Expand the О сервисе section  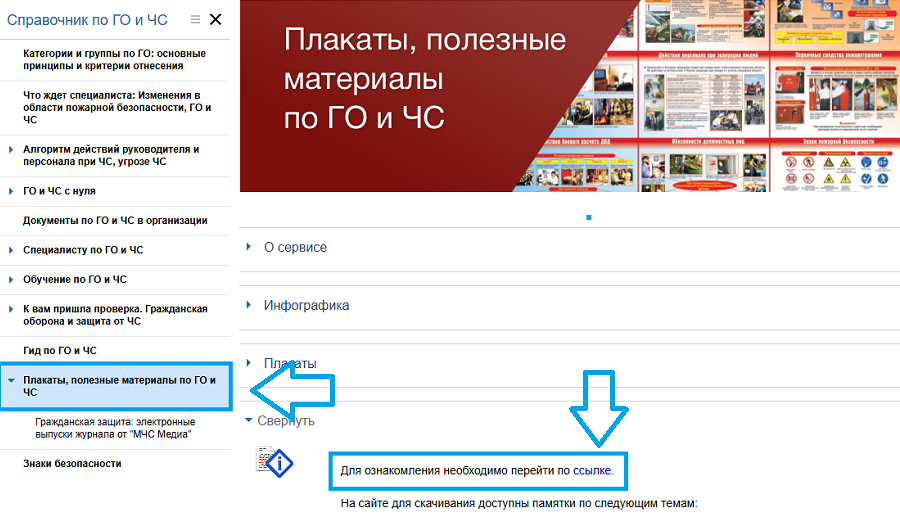click(295, 247)
